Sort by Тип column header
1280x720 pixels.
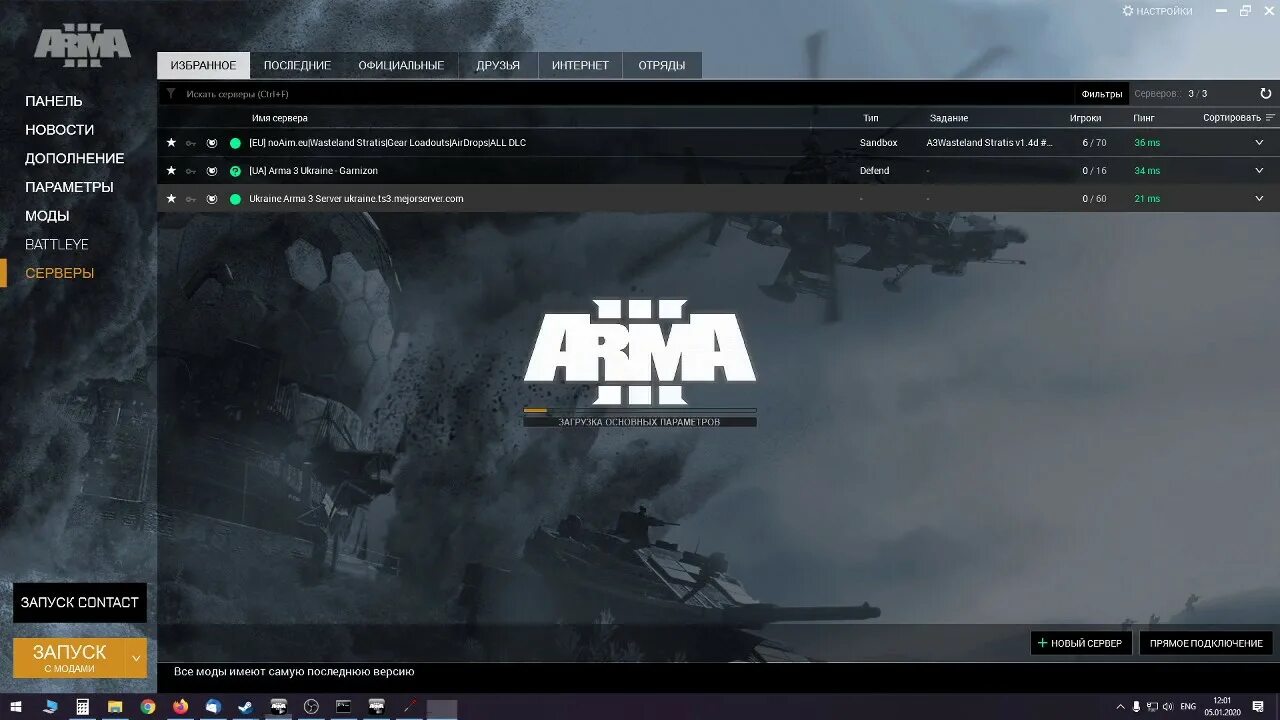[871, 118]
